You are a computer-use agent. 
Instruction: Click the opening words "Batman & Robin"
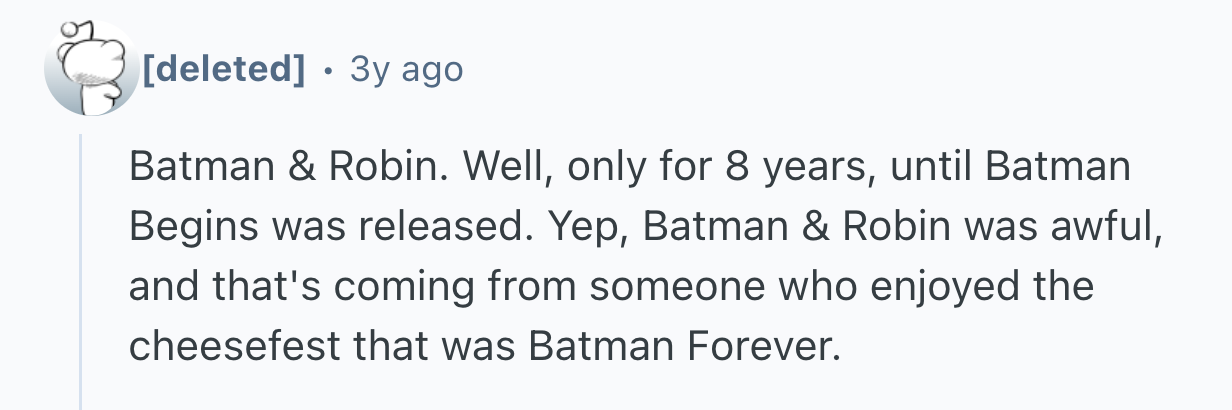[x=282, y=167]
